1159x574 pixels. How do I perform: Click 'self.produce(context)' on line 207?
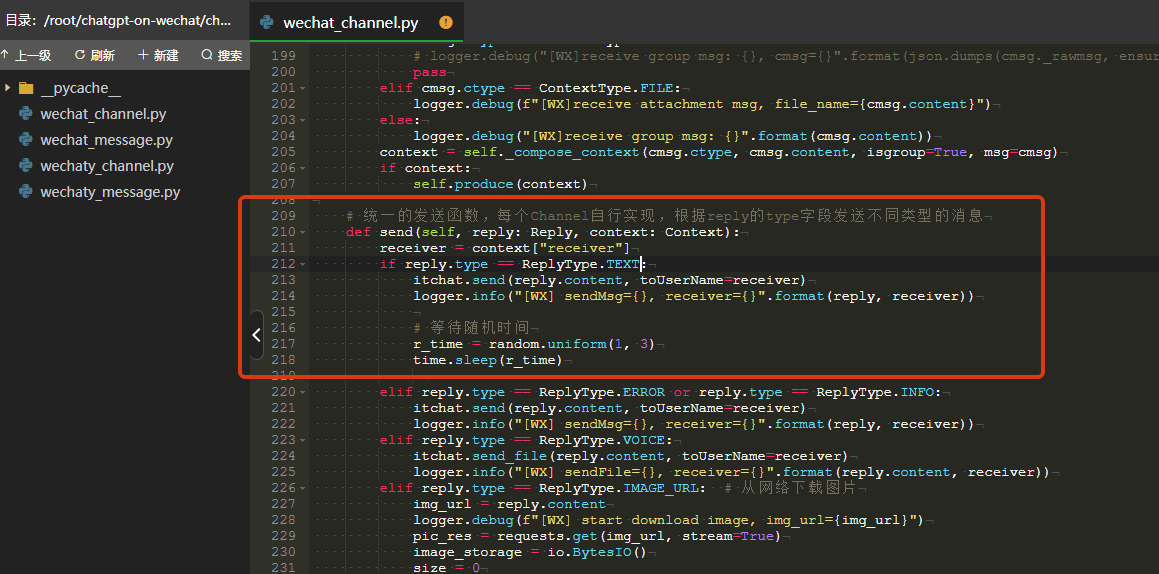(500, 184)
